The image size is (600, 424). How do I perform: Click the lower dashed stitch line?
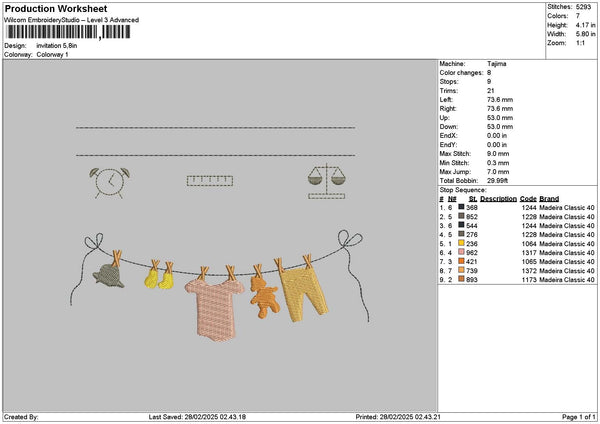click(215, 155)
